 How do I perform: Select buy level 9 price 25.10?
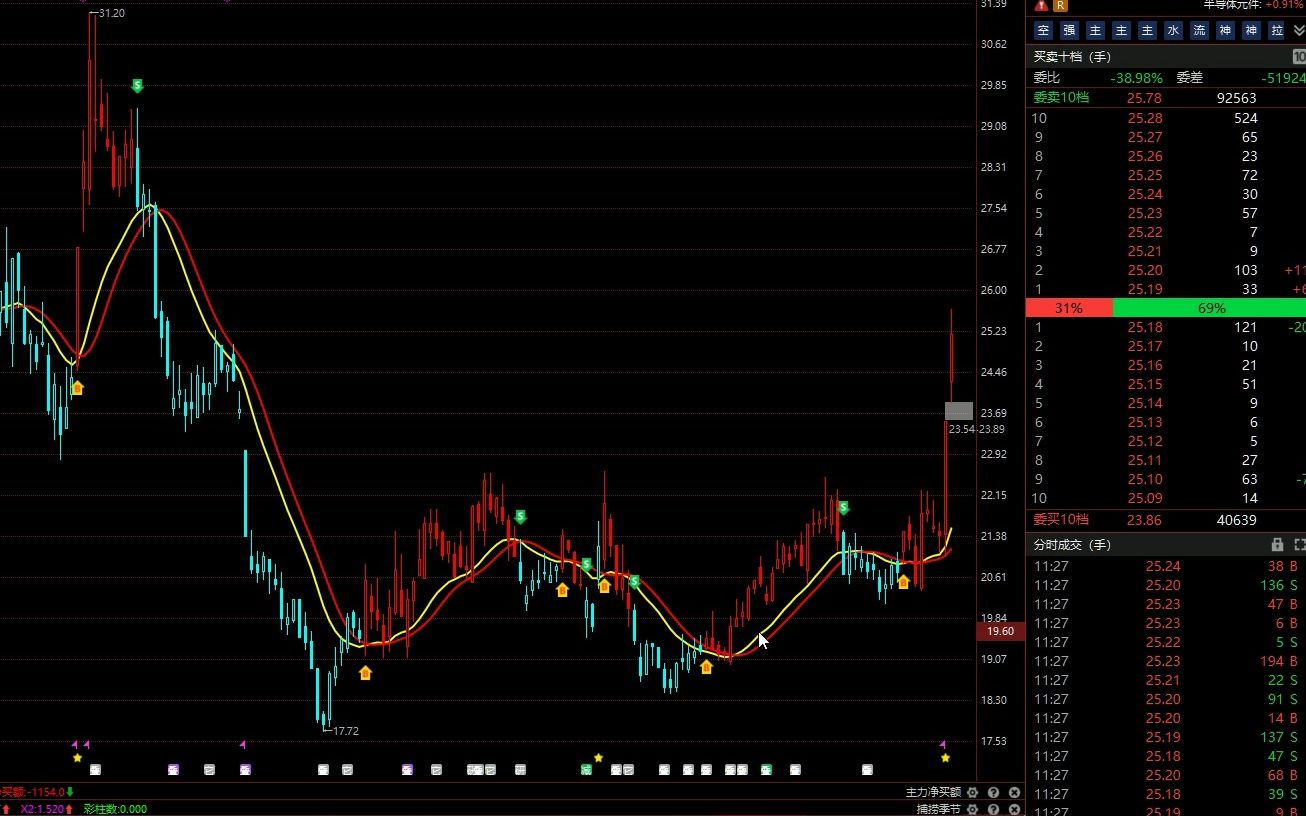click(1145, 479)
